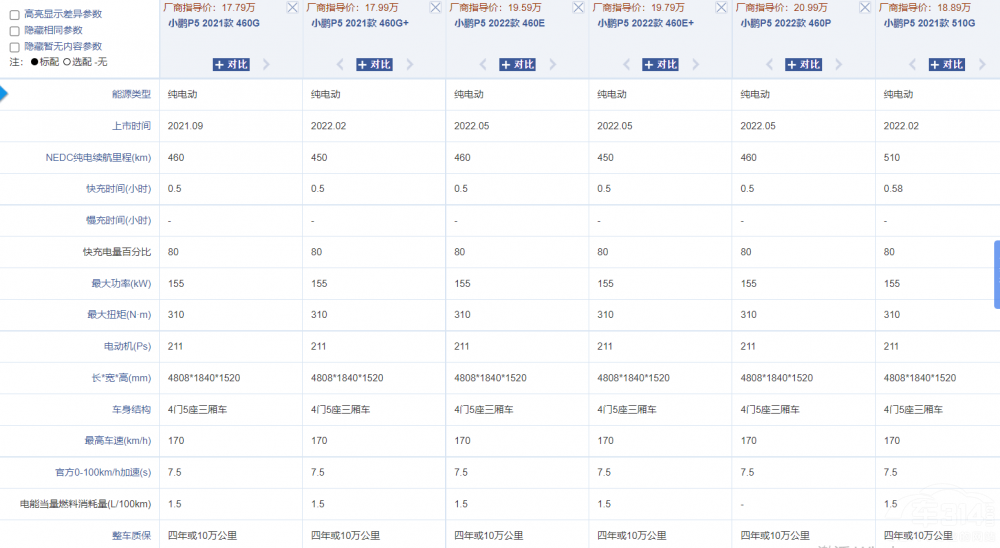Viewport: 1000px width, 548px height.
Task: Close the 小鹏P5 2022款 460E+ column
Action: [721, 8]
